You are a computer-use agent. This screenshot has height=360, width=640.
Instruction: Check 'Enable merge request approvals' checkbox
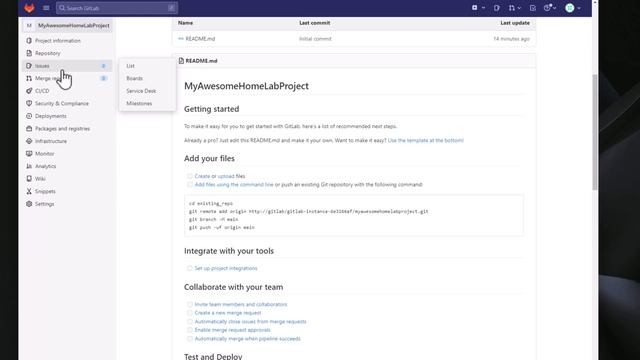pyautogui.click(x=190, y=330)
